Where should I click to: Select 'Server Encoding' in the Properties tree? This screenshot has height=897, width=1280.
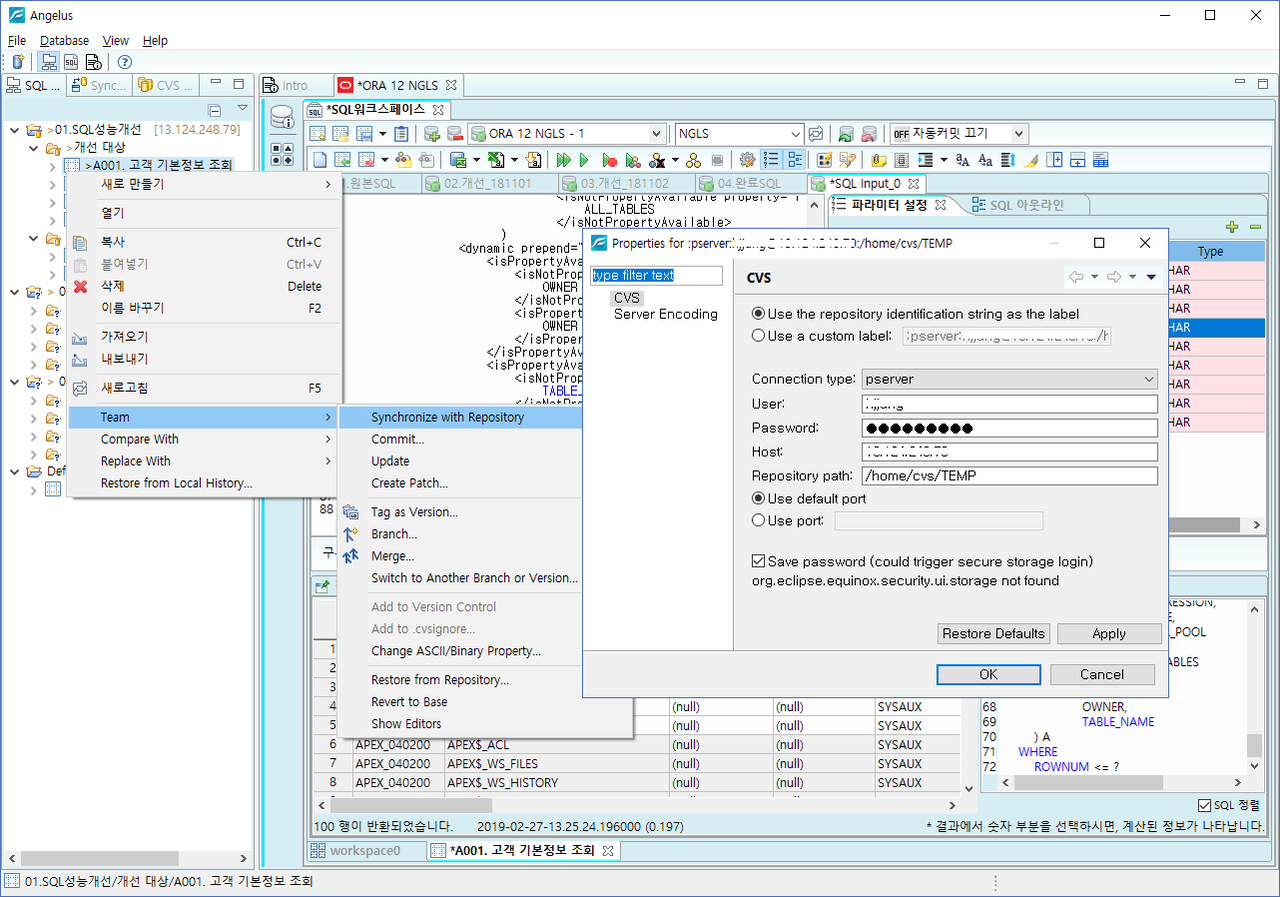tap(666, 314)
